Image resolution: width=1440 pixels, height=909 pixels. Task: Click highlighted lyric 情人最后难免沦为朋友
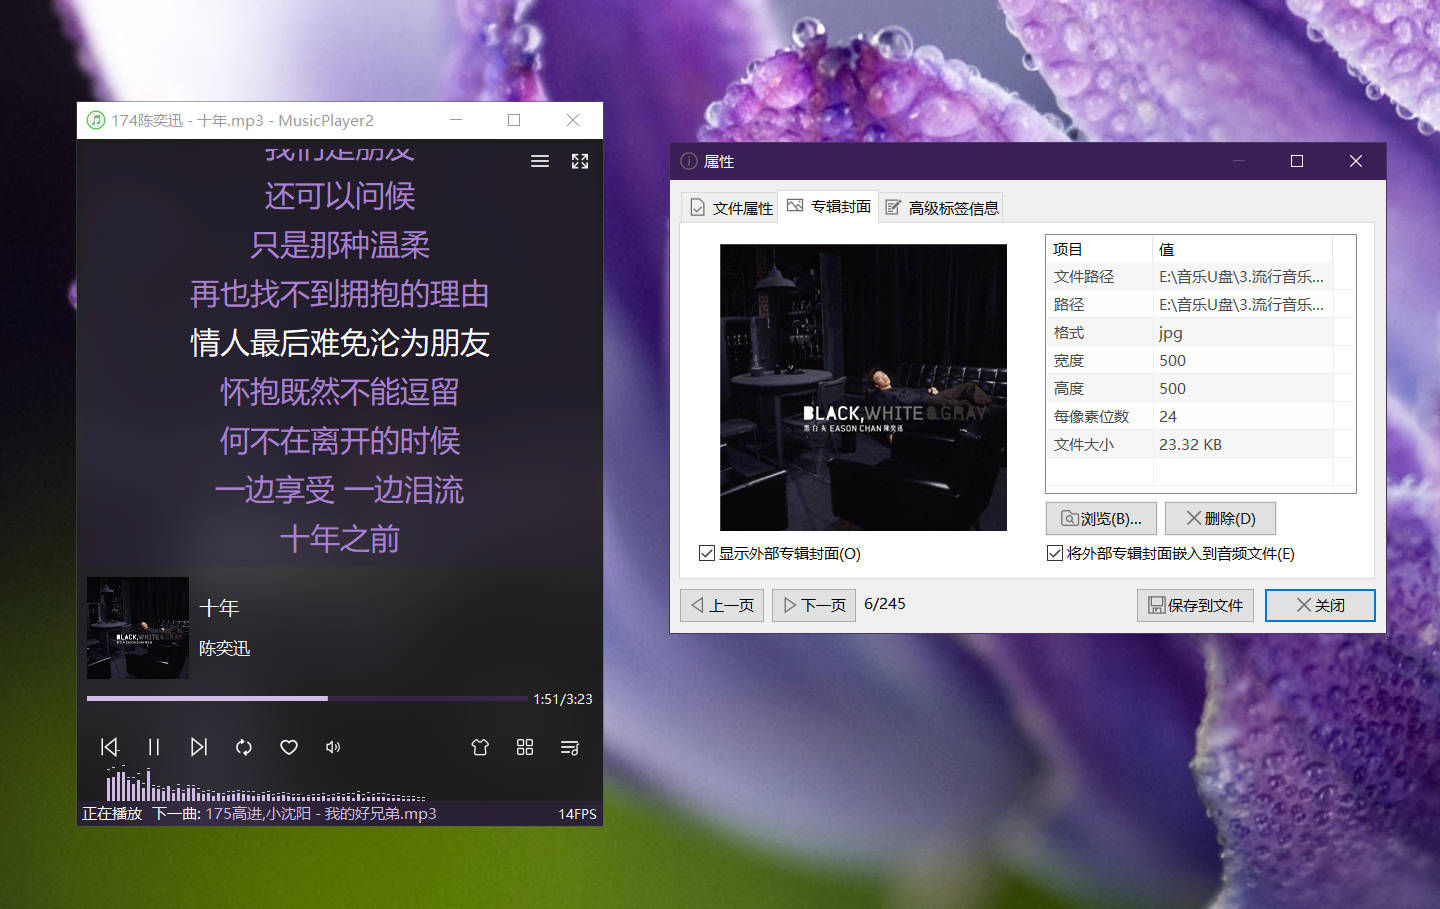point(340,343)
